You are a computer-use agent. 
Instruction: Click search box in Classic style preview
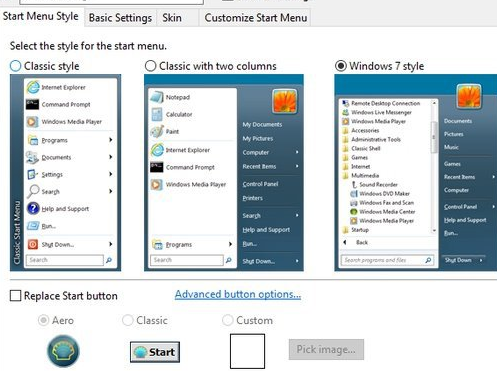click(x=65, y=260)
